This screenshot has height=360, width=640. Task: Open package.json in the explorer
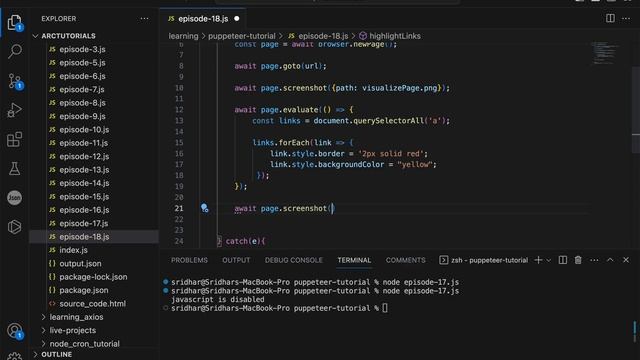(84, 290)
